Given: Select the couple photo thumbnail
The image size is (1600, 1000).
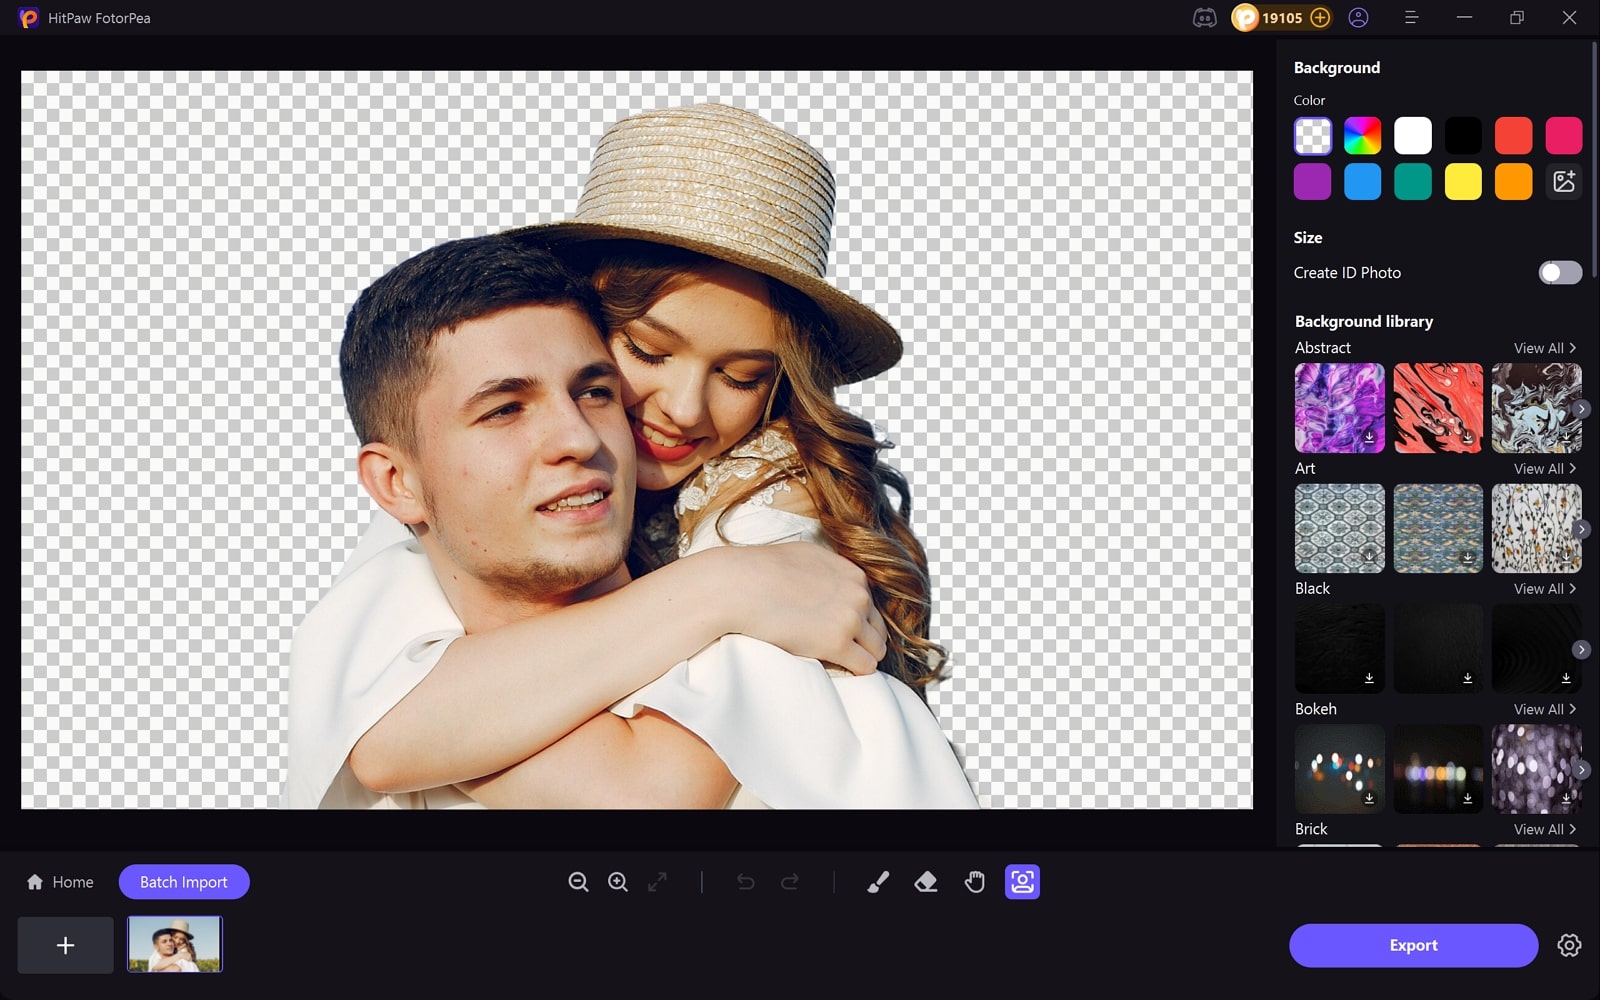Looking at the screenshot, I should tap(175, 944).
